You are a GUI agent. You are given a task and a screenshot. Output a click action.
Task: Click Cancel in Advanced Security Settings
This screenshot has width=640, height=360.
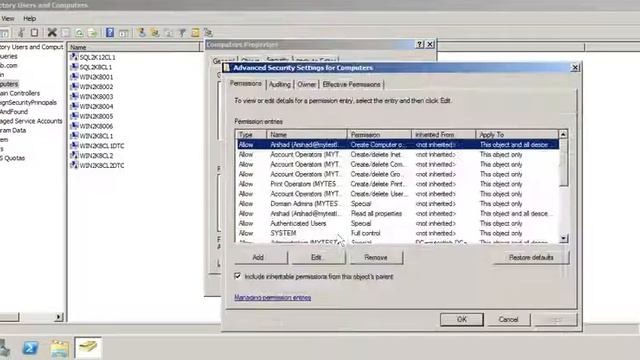tap(508, 319)
